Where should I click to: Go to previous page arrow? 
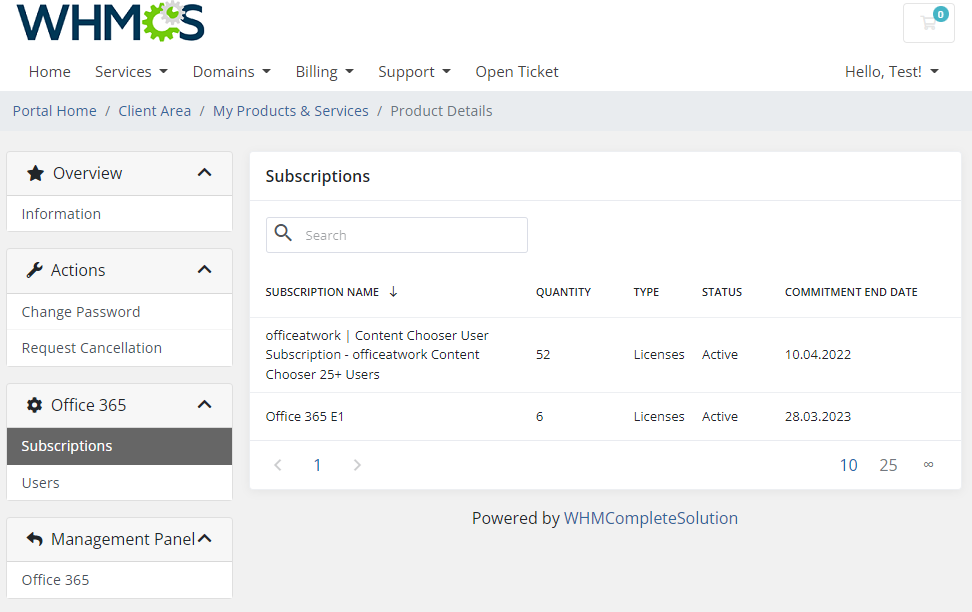pos(278,465)
